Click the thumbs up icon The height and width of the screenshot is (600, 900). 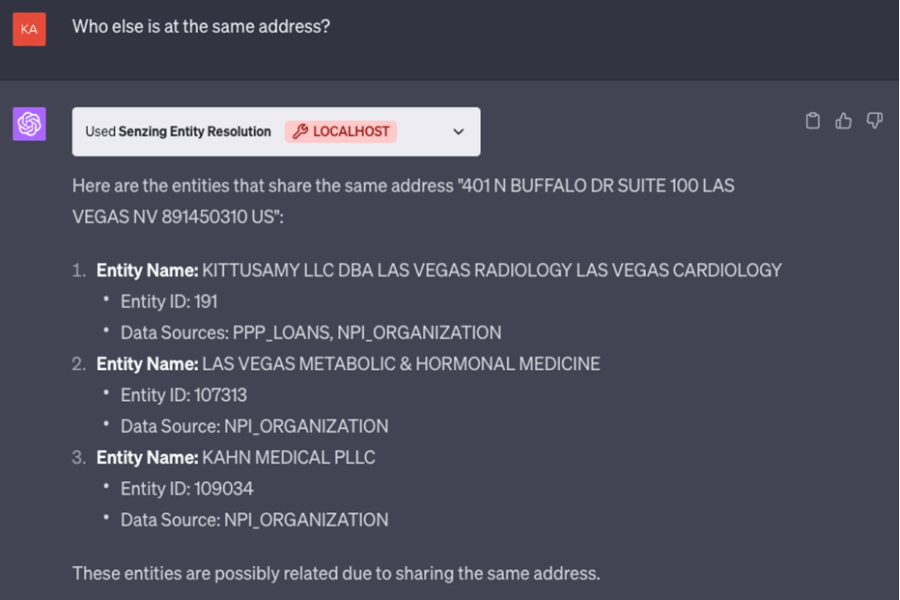(x=844, y=121)
